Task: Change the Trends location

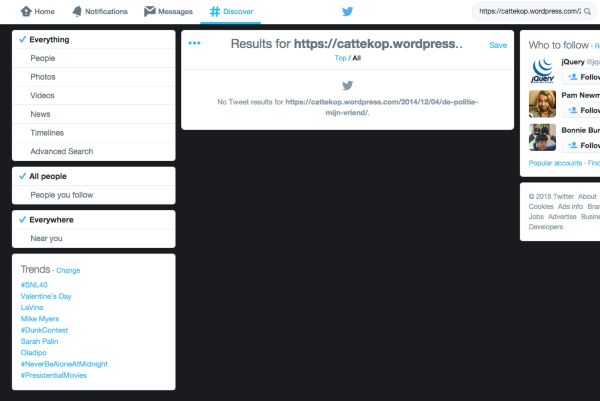Action: click(68, 271)
